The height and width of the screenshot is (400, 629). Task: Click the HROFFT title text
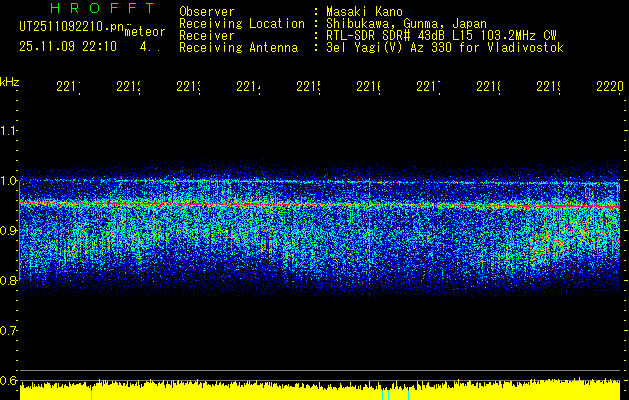click(103, 8)
